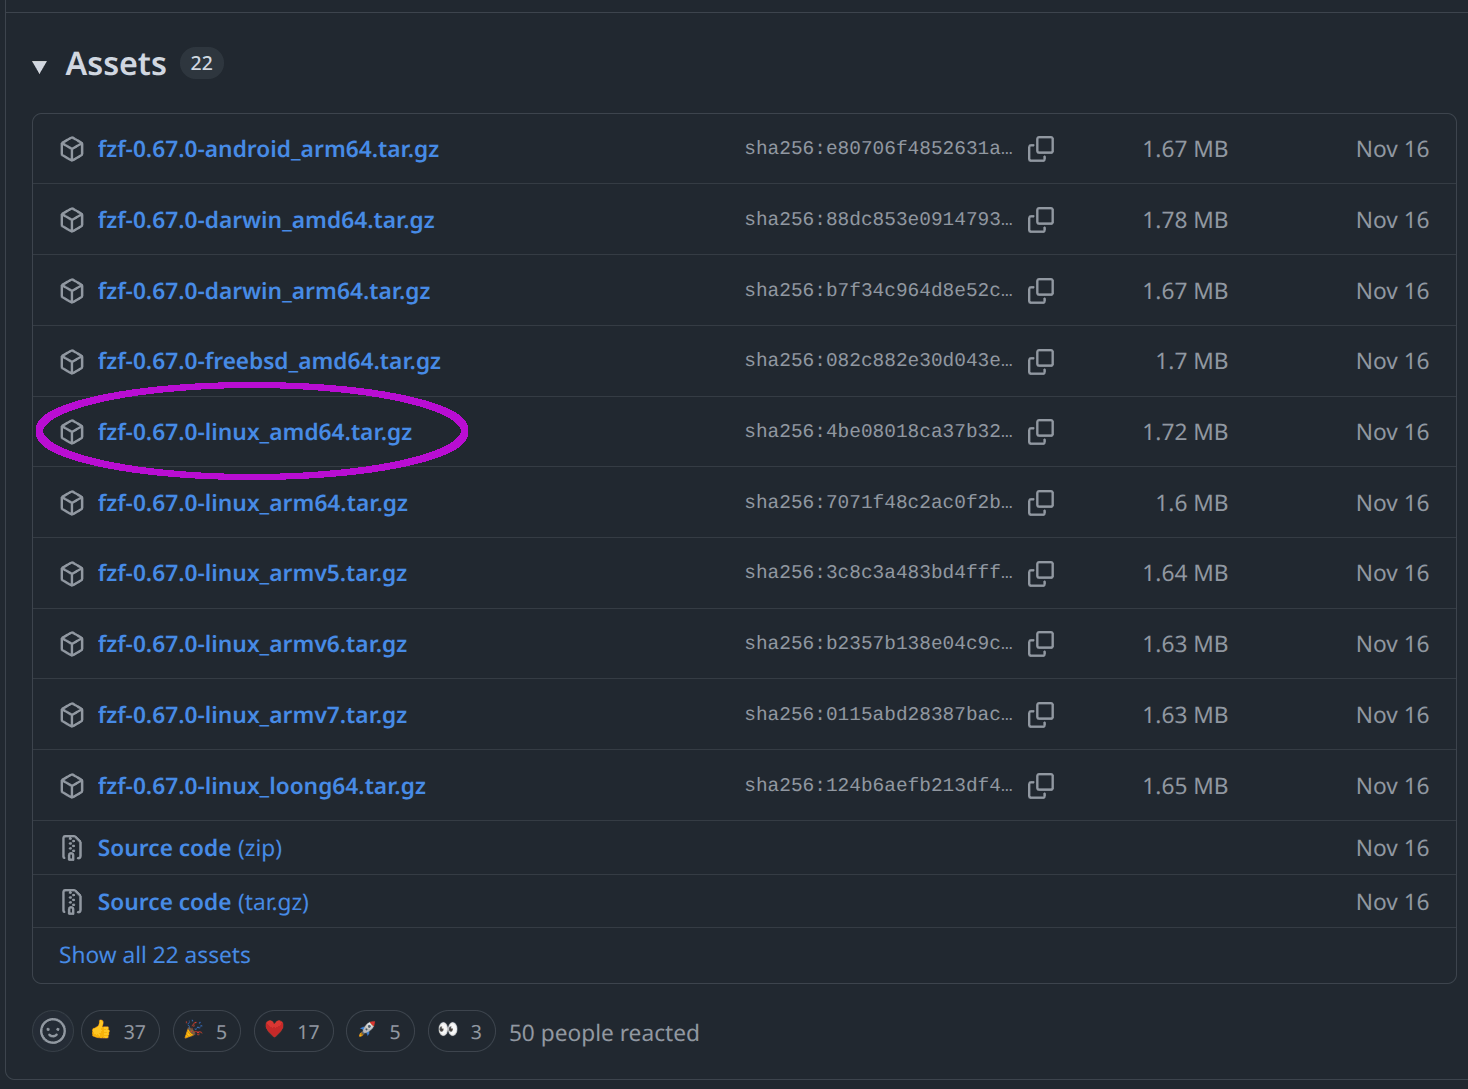Copy the sha256 for the linux_arm64 build

point(1041,502)
